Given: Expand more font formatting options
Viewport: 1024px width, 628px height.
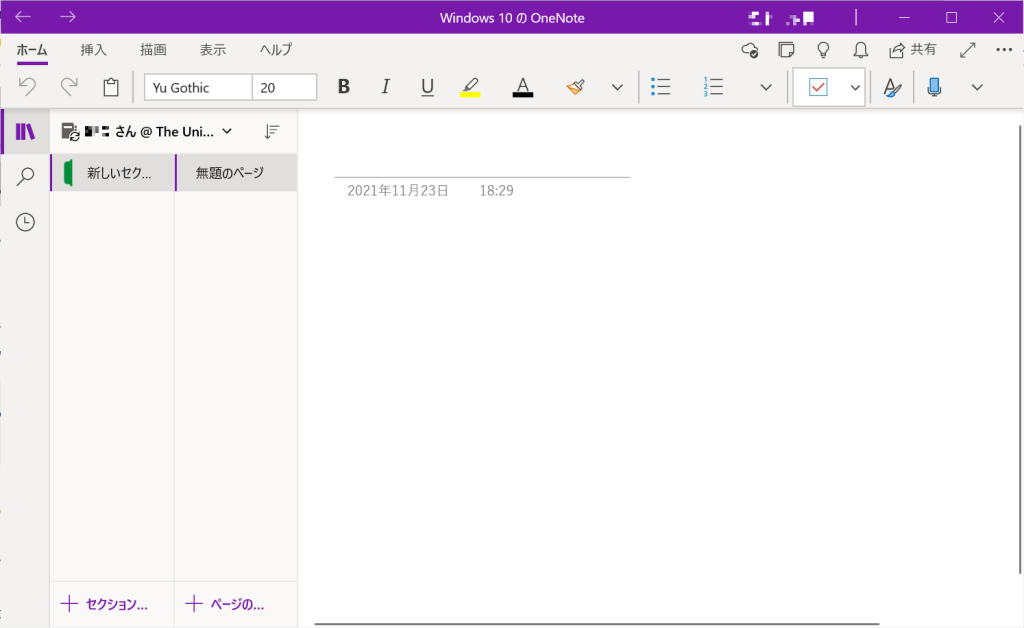Looking at the screenshot, I should click(617, 87).
